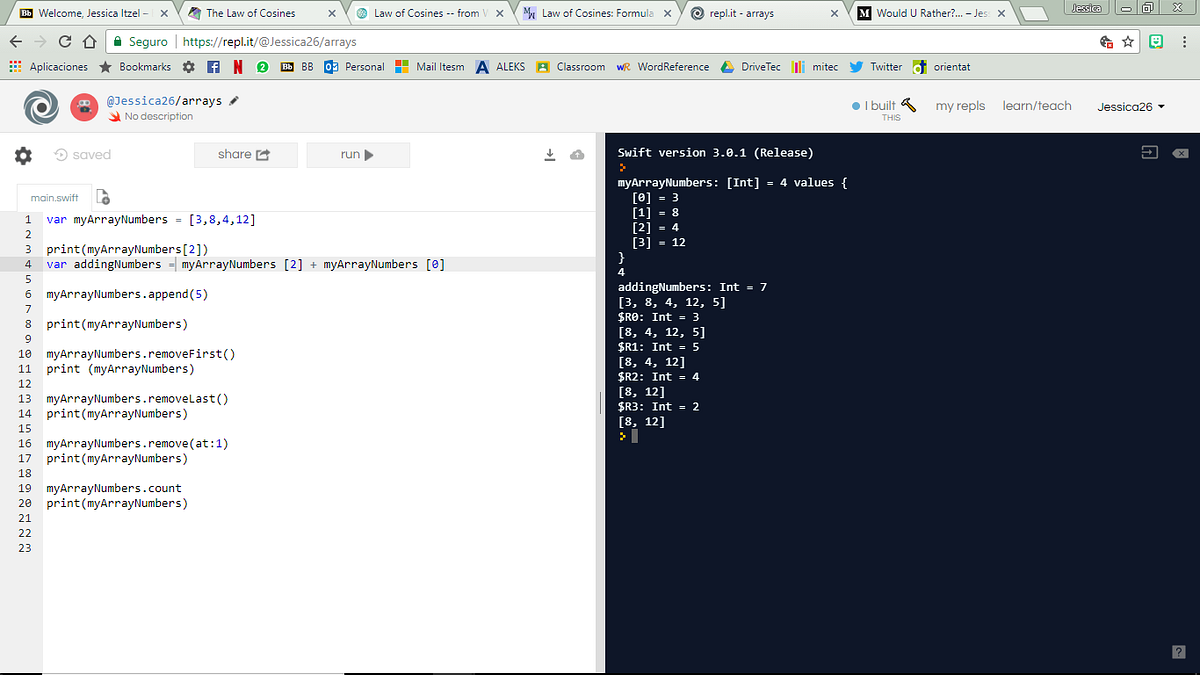The height and width of the screenshot is (675, 1200).
Task: Go to 'my repls'
Action: [x=960, y=105]
